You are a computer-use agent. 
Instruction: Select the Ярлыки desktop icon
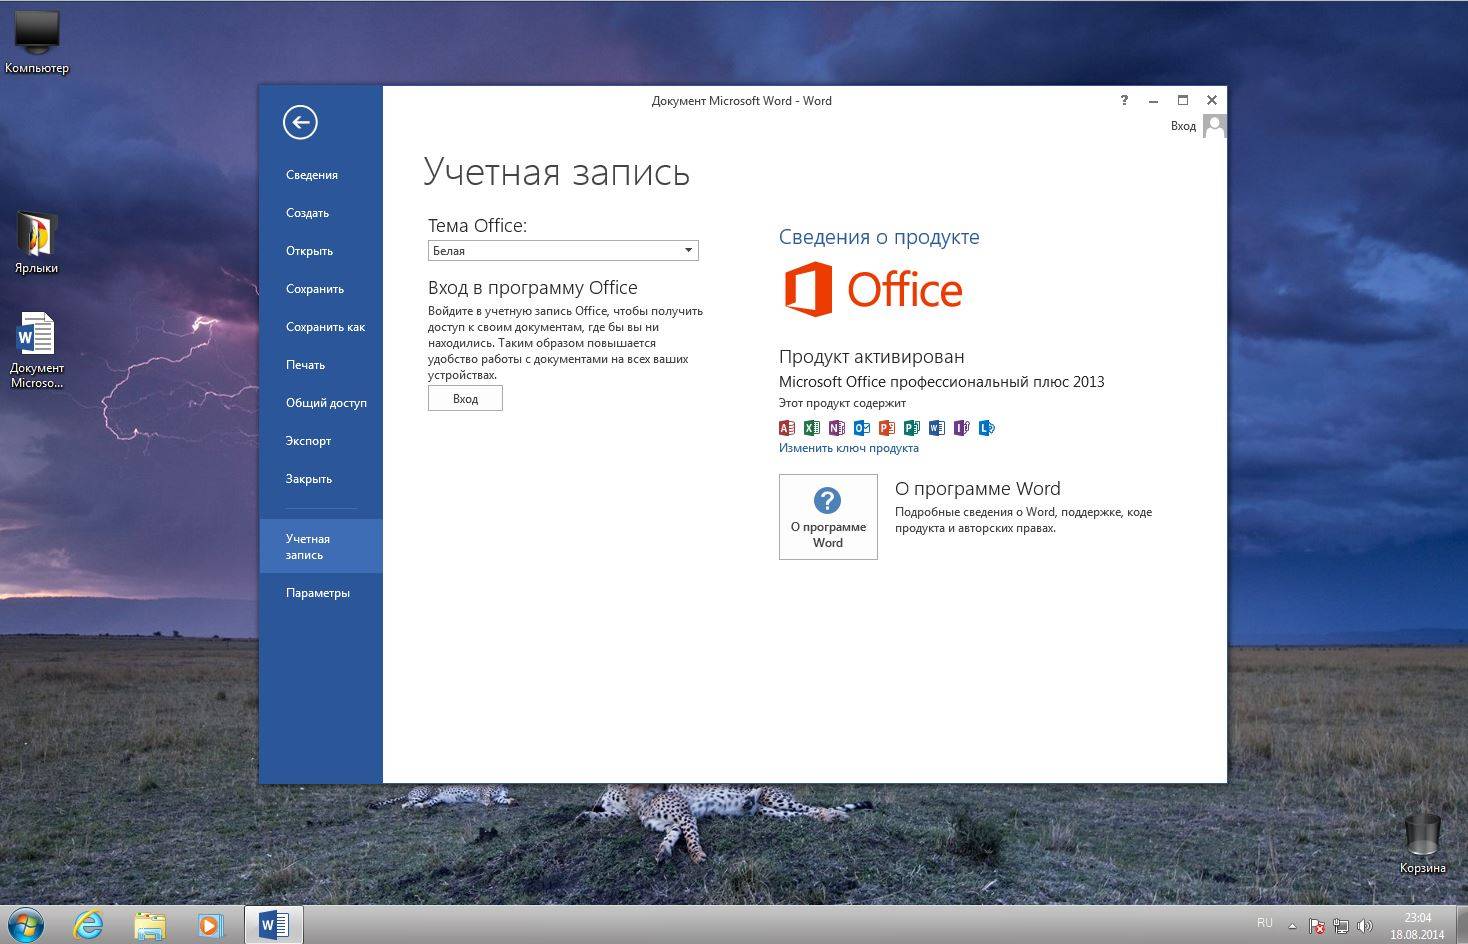tap(37, 243)
